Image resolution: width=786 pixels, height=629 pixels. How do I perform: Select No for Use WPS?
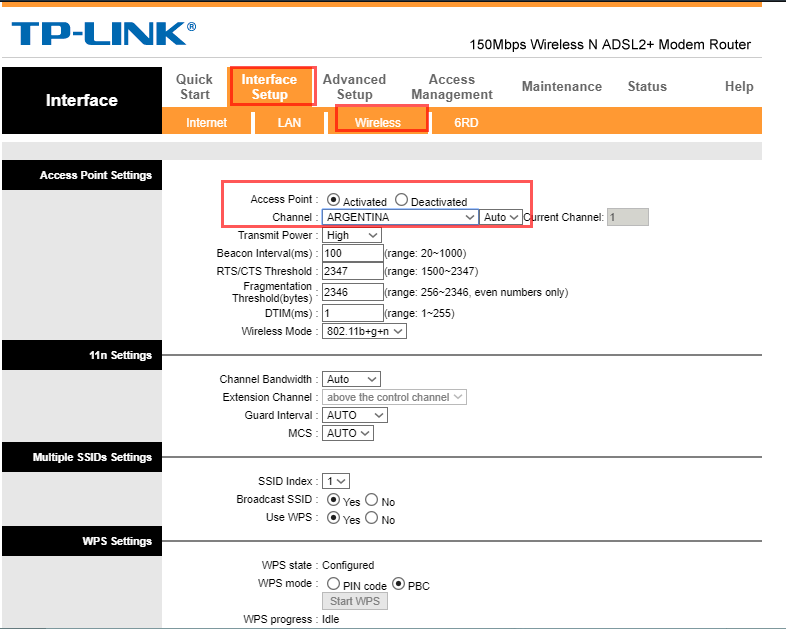[371, 518]
